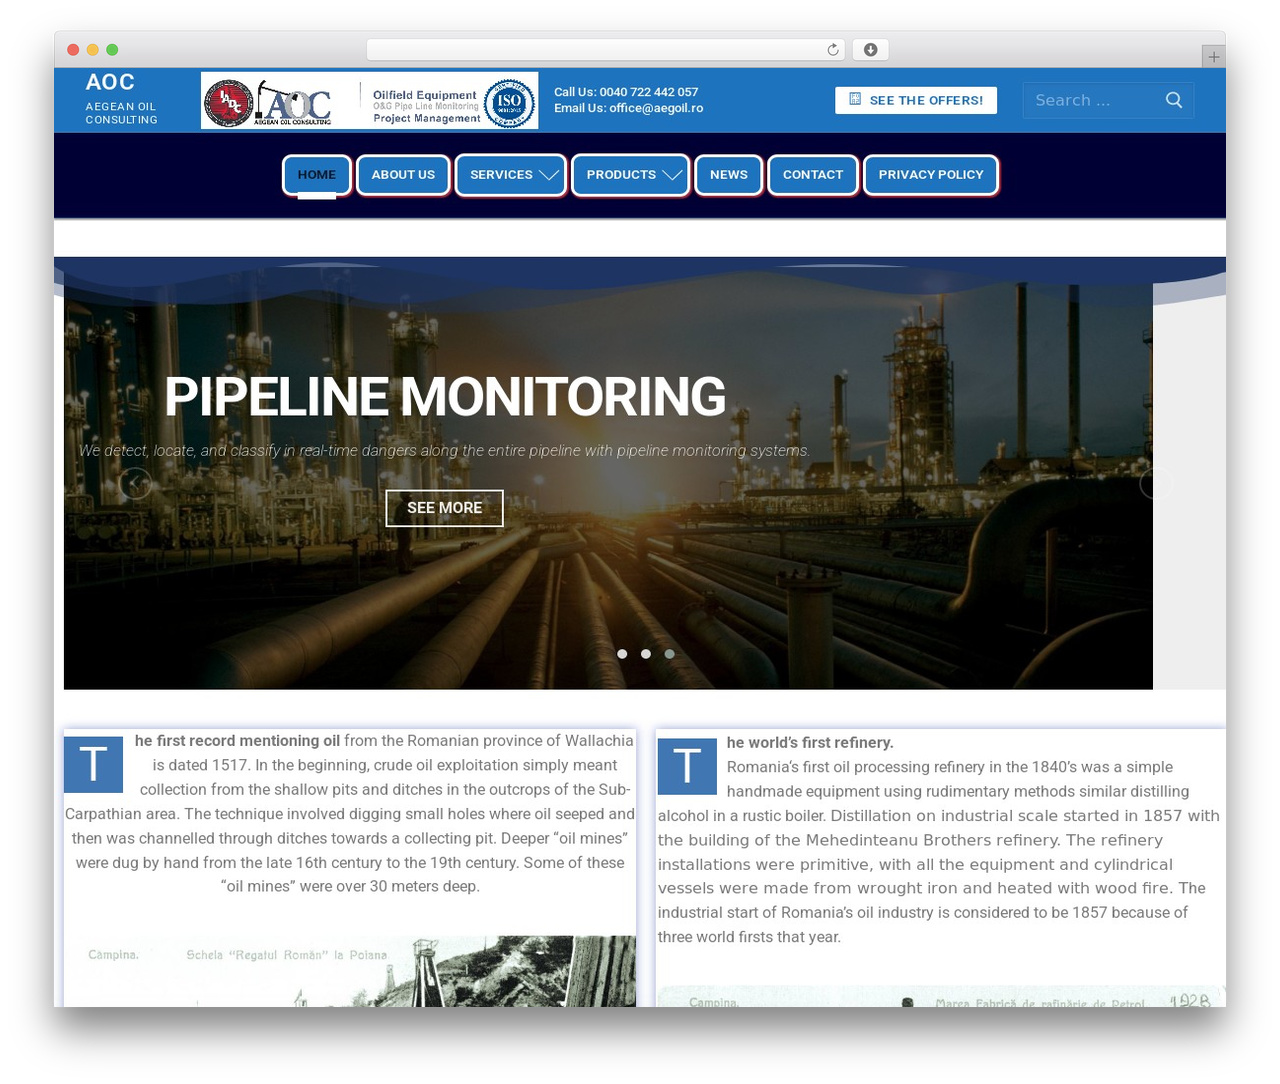1280x1084 pixels.
Task: Click the AOC site title link
Action: (110, 82)
